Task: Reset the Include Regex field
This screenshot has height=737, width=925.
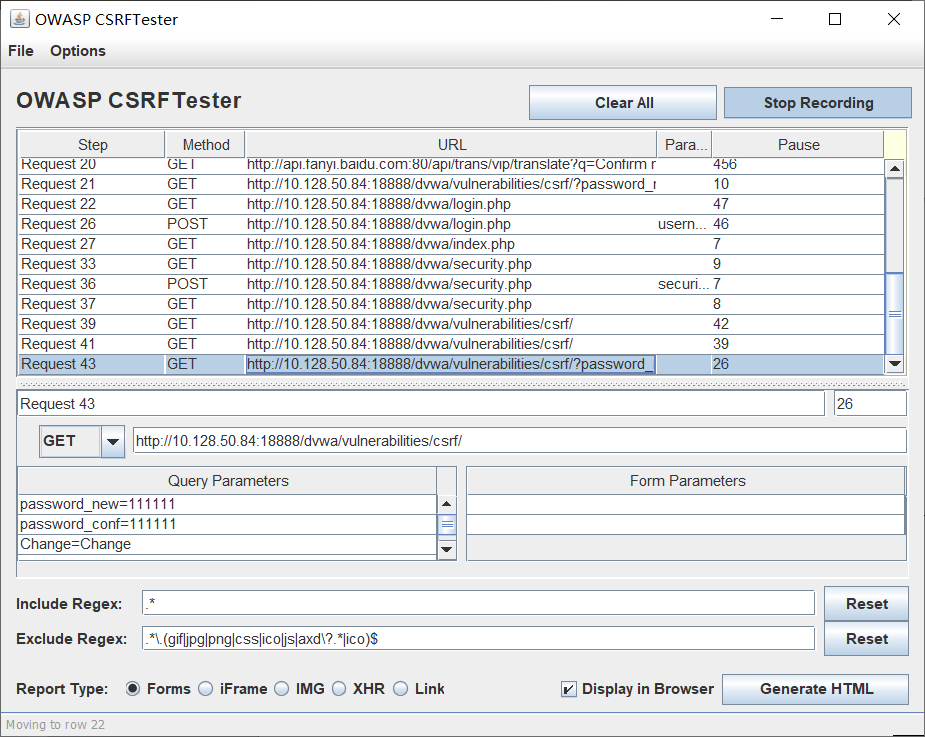Action: [x=866, y=604]
